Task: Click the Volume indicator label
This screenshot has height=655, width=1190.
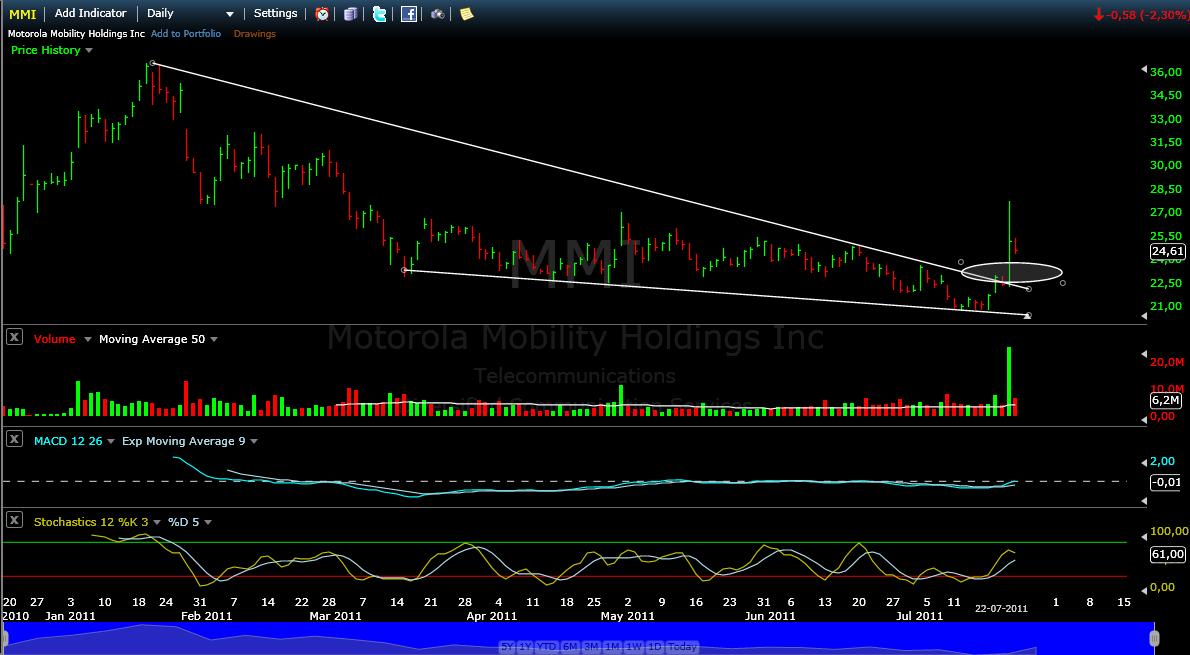Action: (55, 339)
